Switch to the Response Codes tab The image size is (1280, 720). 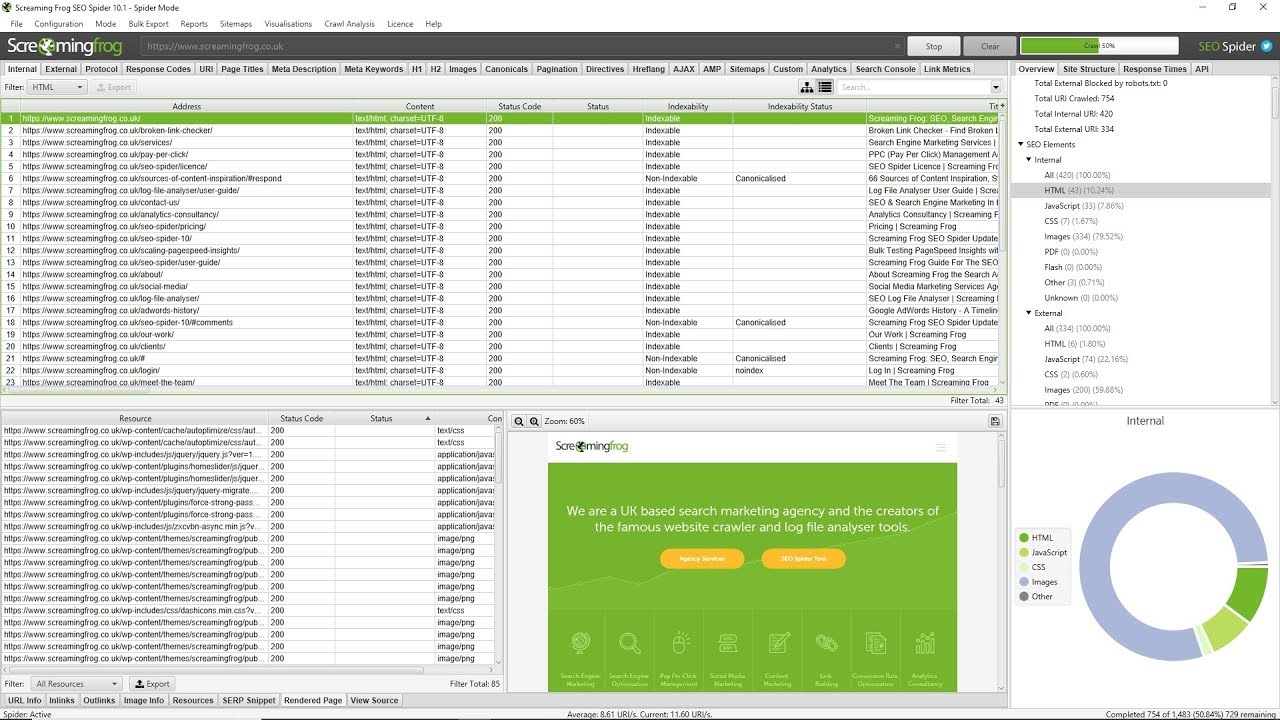(158, 69)
